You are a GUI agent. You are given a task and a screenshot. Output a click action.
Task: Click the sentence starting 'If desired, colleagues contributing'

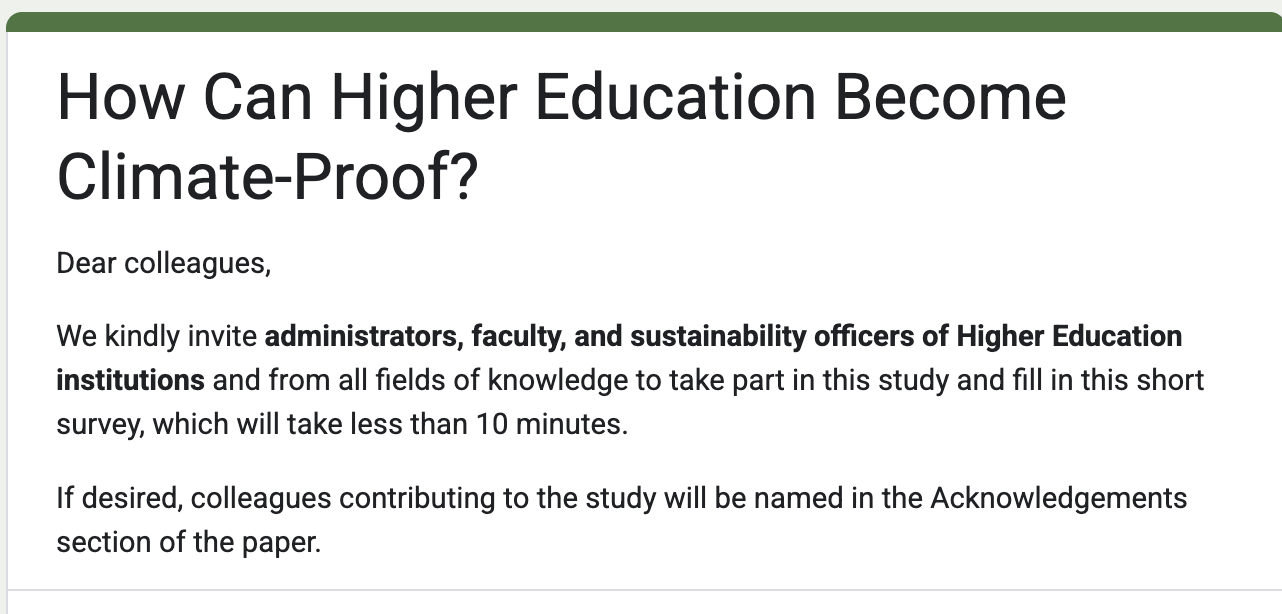tap(622, 498)
